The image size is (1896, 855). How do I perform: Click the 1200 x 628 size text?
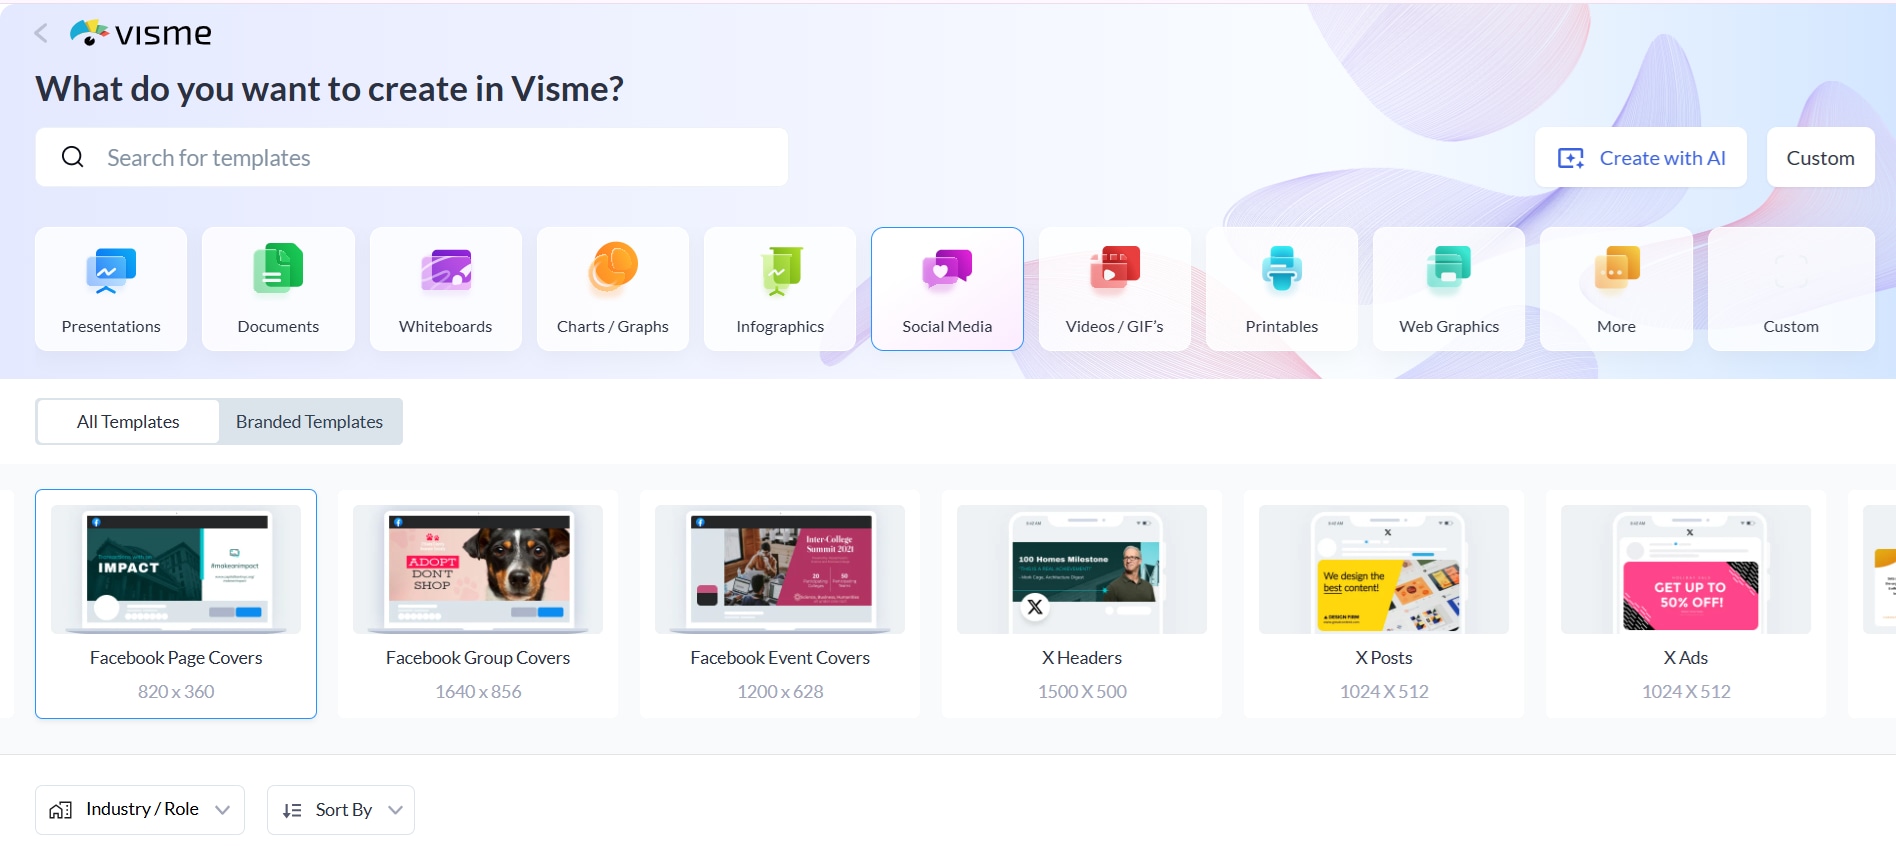(x=780, y=692)
